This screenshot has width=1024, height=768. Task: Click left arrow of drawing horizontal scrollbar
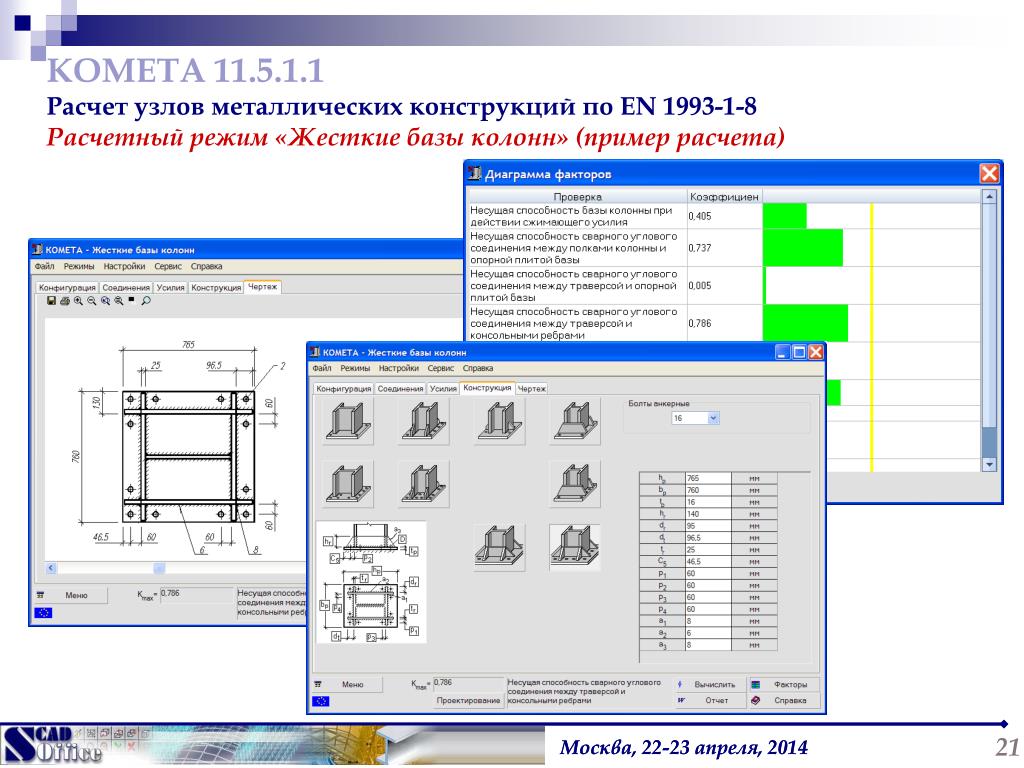coord(52,568)
